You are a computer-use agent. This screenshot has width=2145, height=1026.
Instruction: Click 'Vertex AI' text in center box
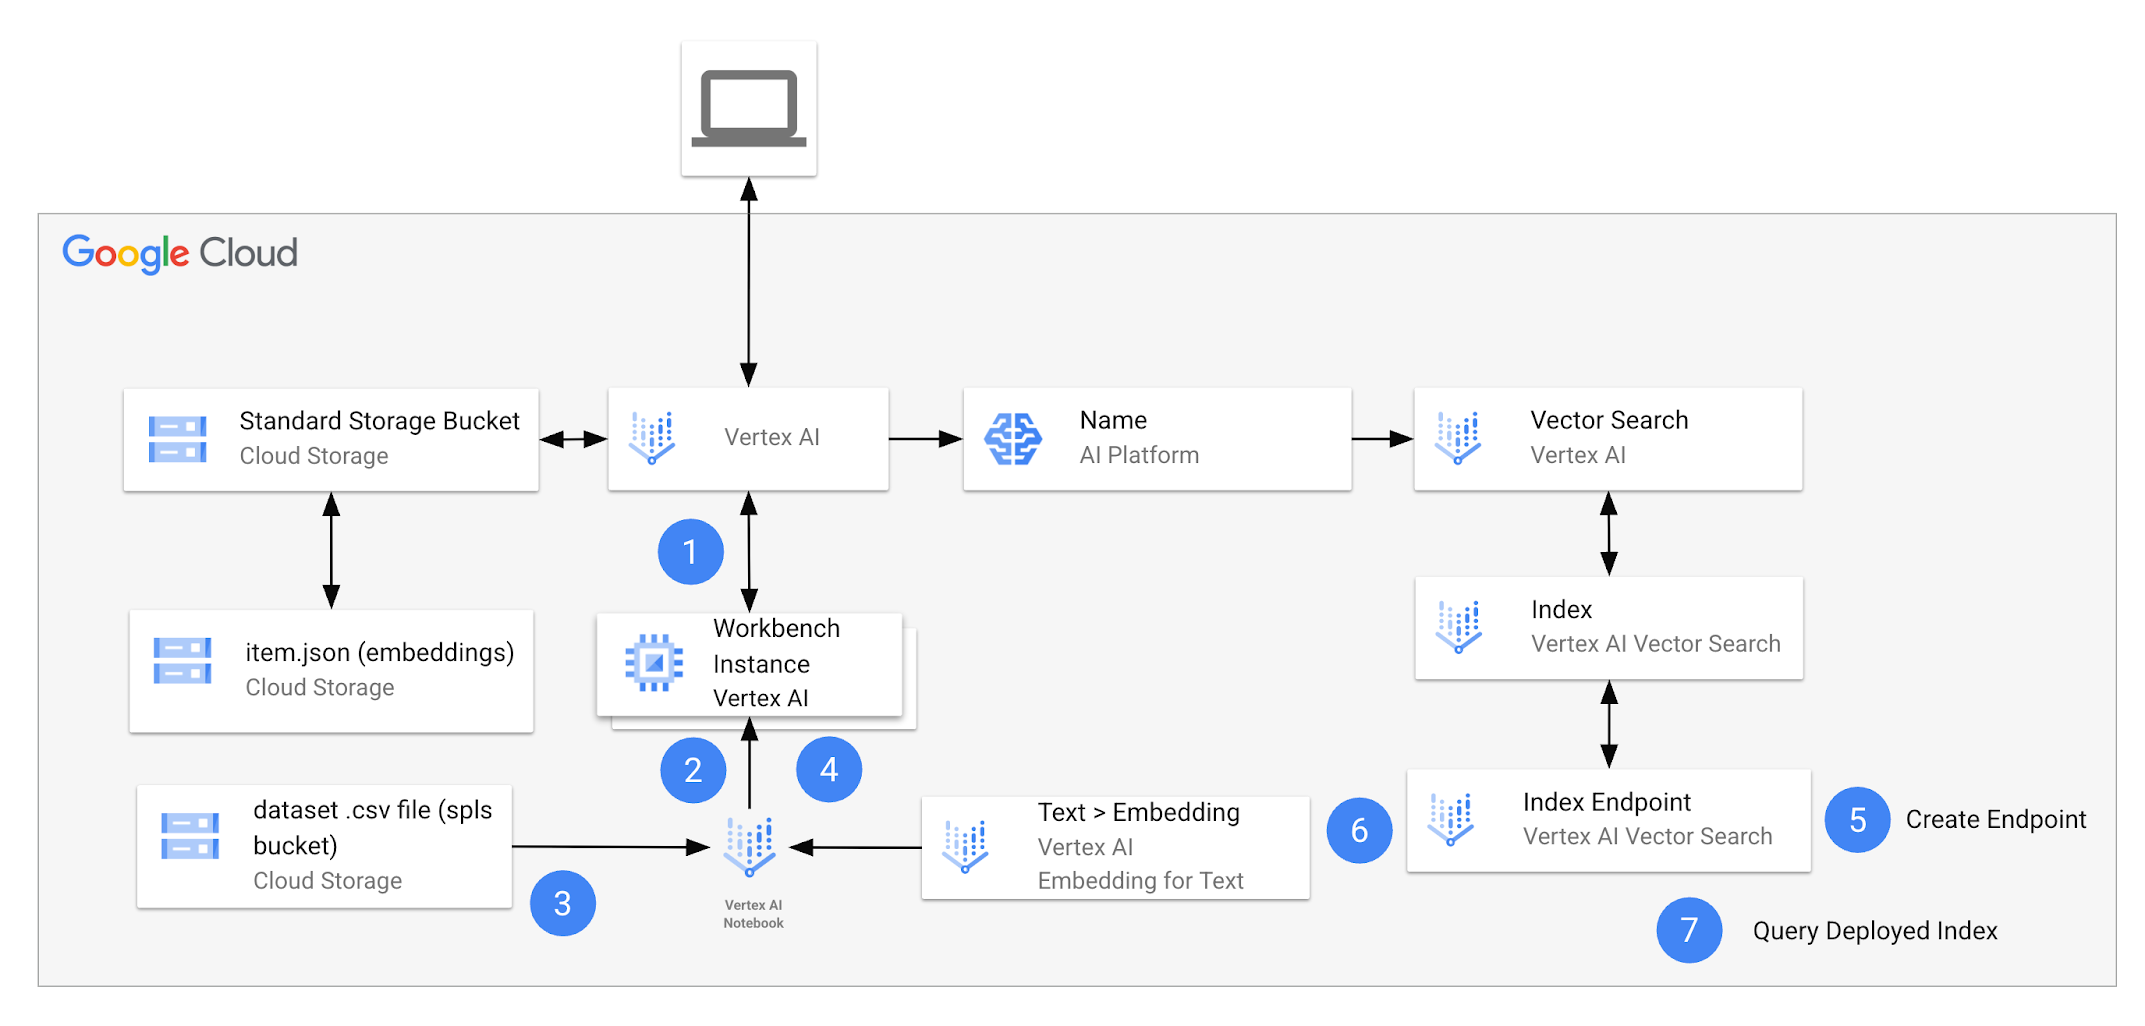tap(772, 437)
